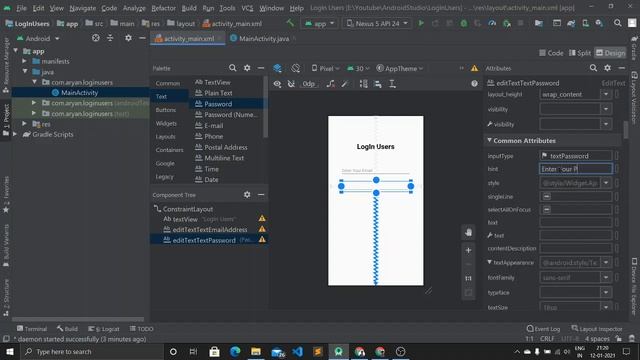Toggle pan hand tool on canvas
The height and width of the screenshot is (360, 640).
468,232
